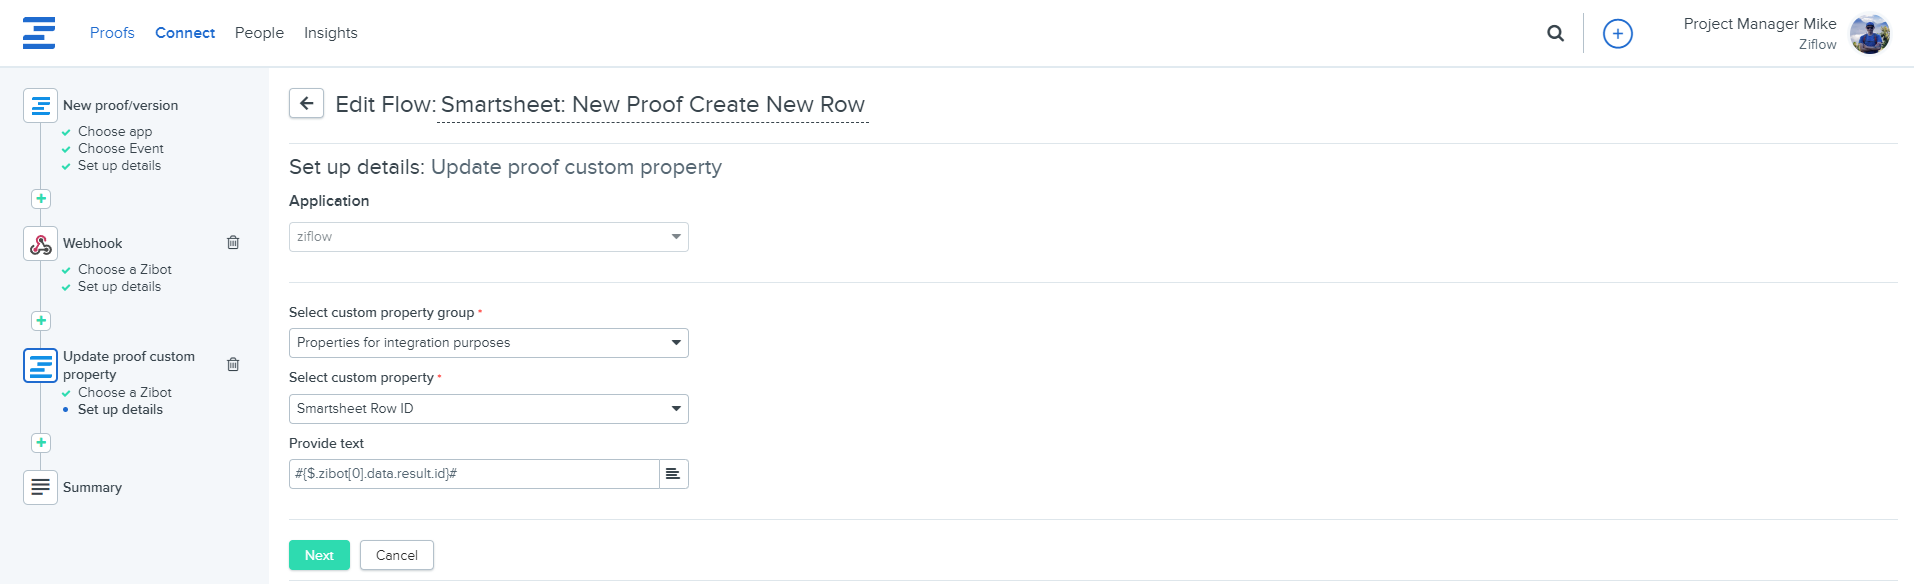Open the search magnifier icon
The width and height of the screenshot is (1914, 584).
pos(1555,33)
